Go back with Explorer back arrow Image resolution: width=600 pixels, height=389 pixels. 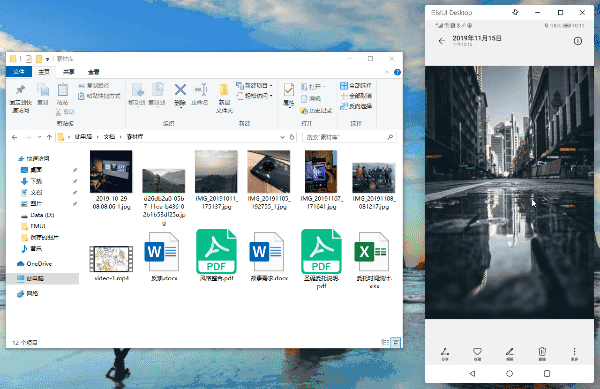(x=15, y=137)
